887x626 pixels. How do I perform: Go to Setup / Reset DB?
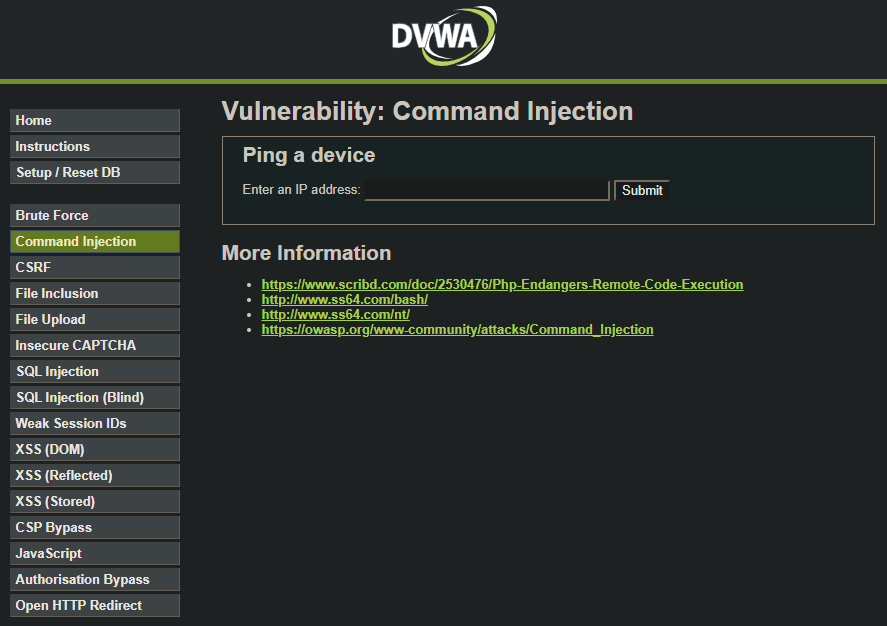(x=95, y=172)
